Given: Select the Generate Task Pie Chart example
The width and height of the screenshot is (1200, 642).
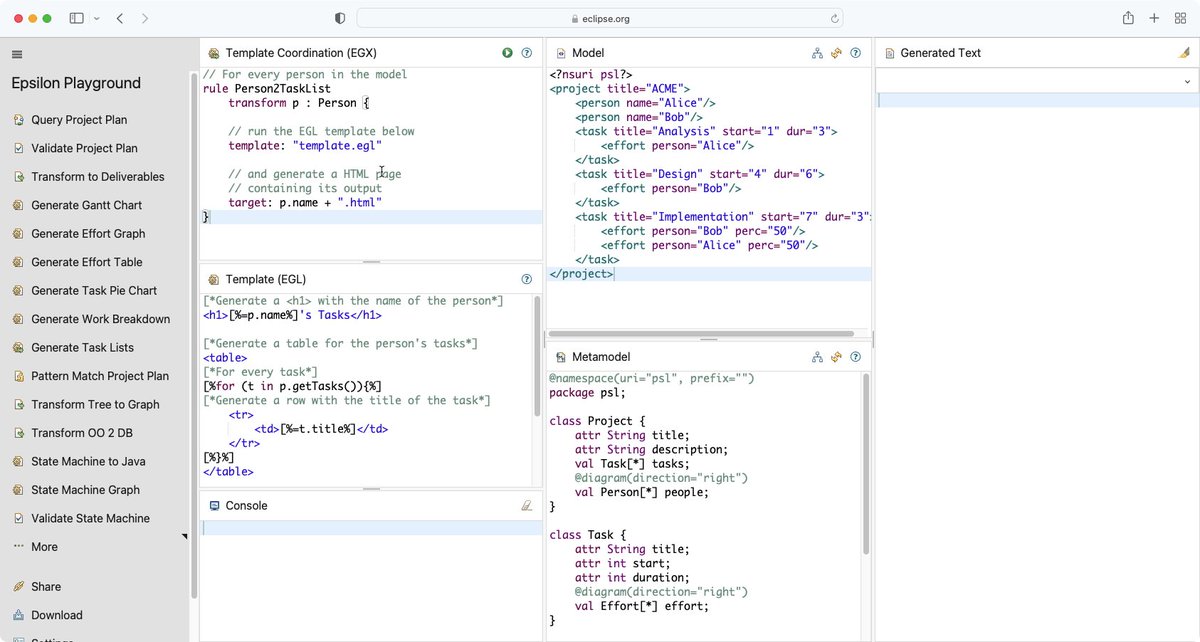Looking at the screenshot, I should pos(94,291).
